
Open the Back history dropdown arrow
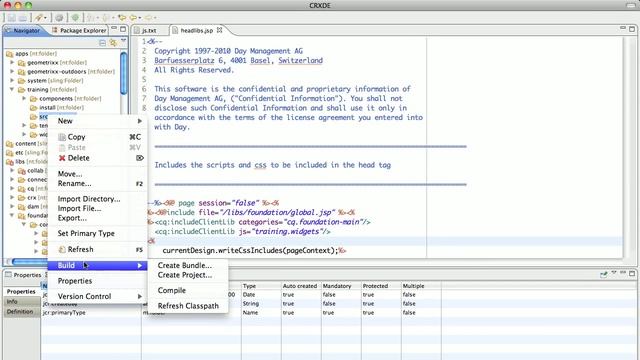(140, 18)
